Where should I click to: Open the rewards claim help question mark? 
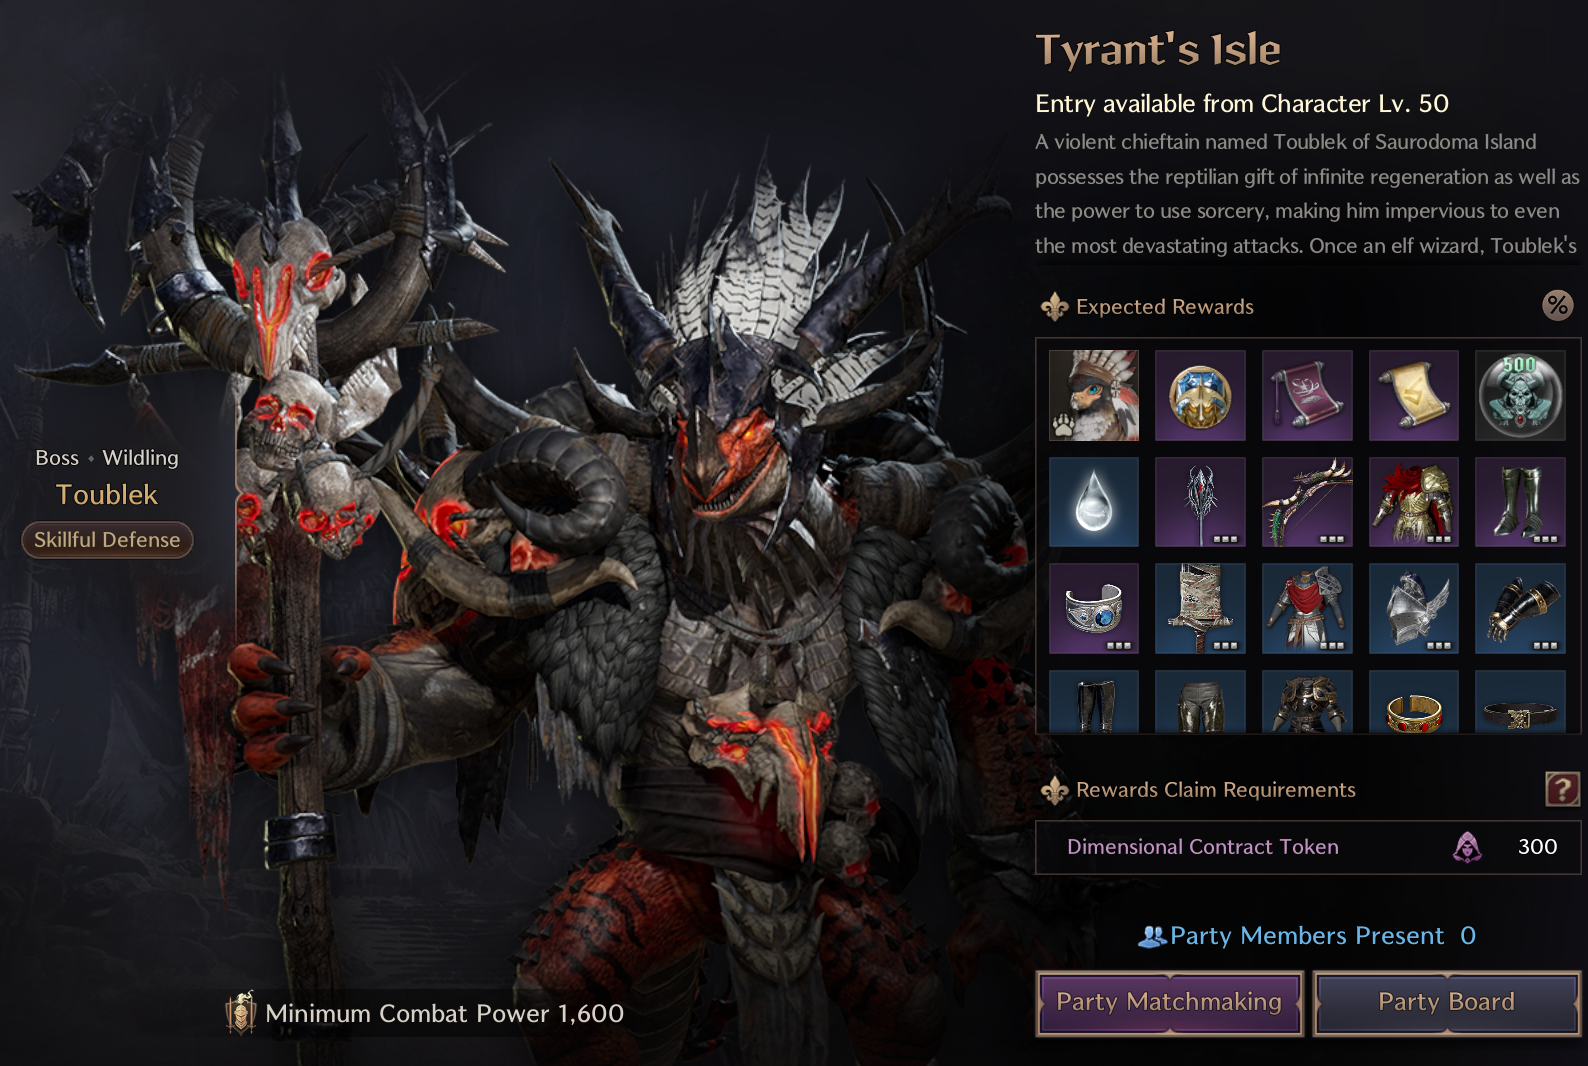[1562, 789]
